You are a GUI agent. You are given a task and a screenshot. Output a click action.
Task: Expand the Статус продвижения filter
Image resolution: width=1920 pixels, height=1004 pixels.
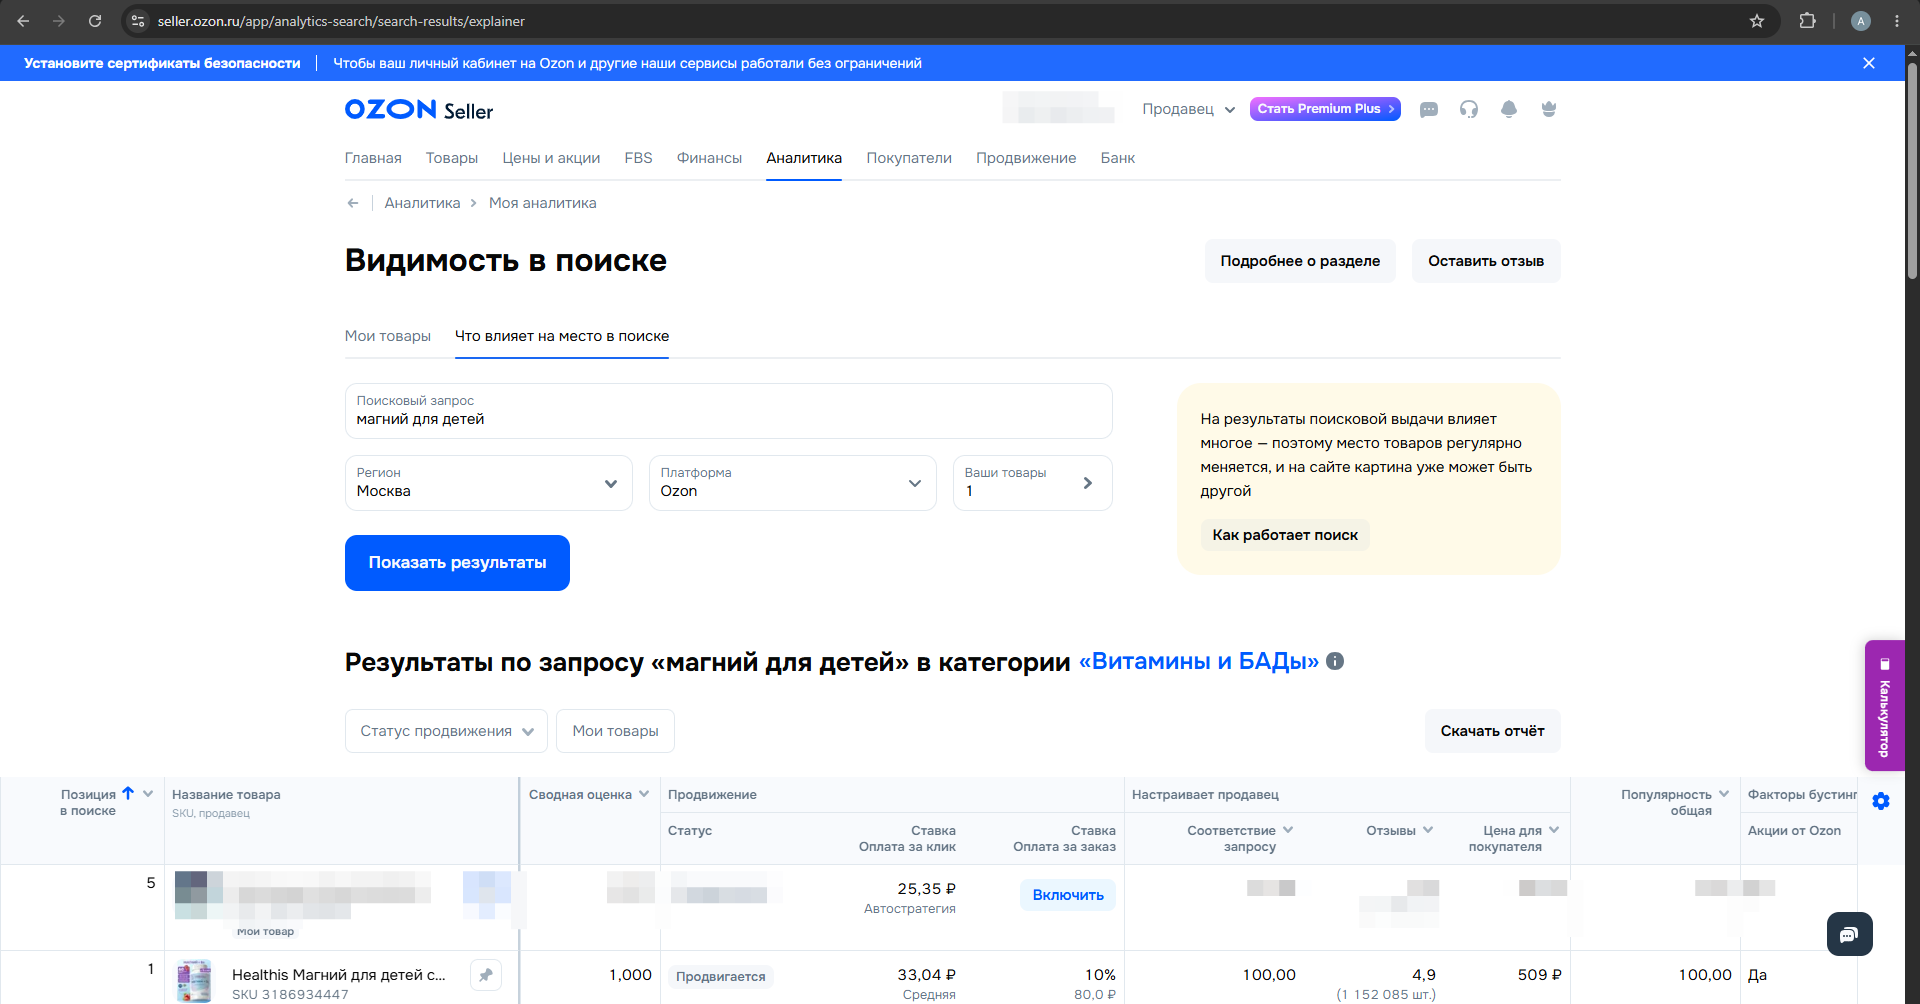446,731
